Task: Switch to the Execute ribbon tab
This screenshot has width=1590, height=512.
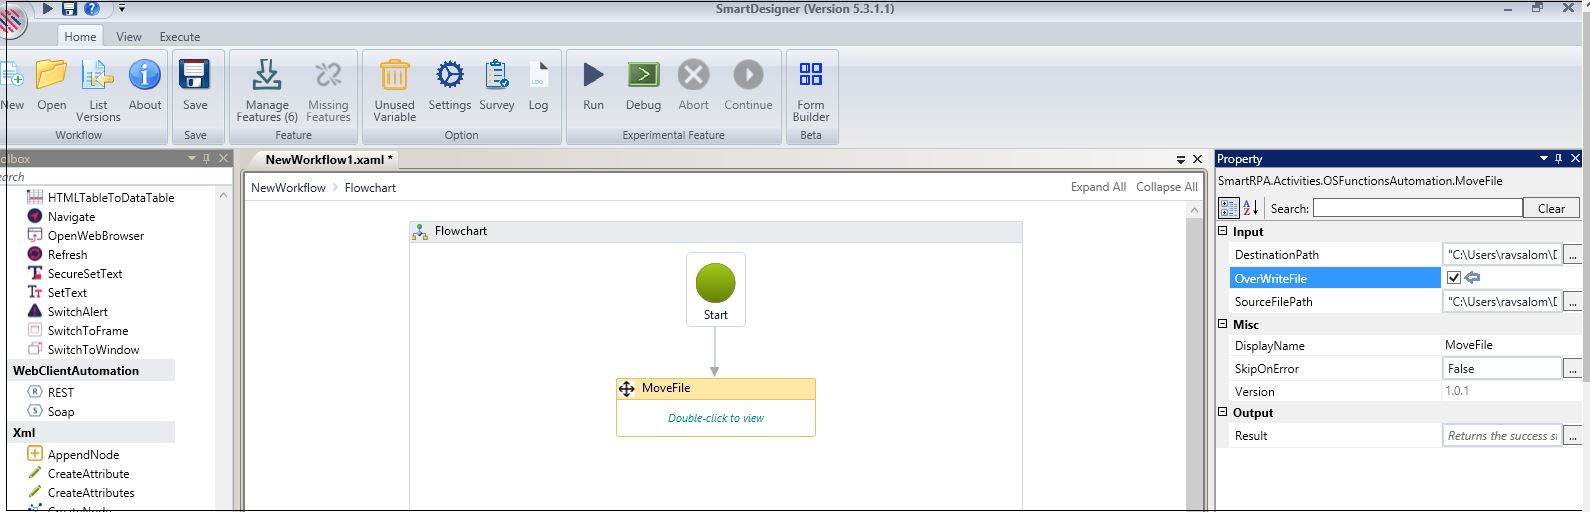Action: tap(180, 37)
